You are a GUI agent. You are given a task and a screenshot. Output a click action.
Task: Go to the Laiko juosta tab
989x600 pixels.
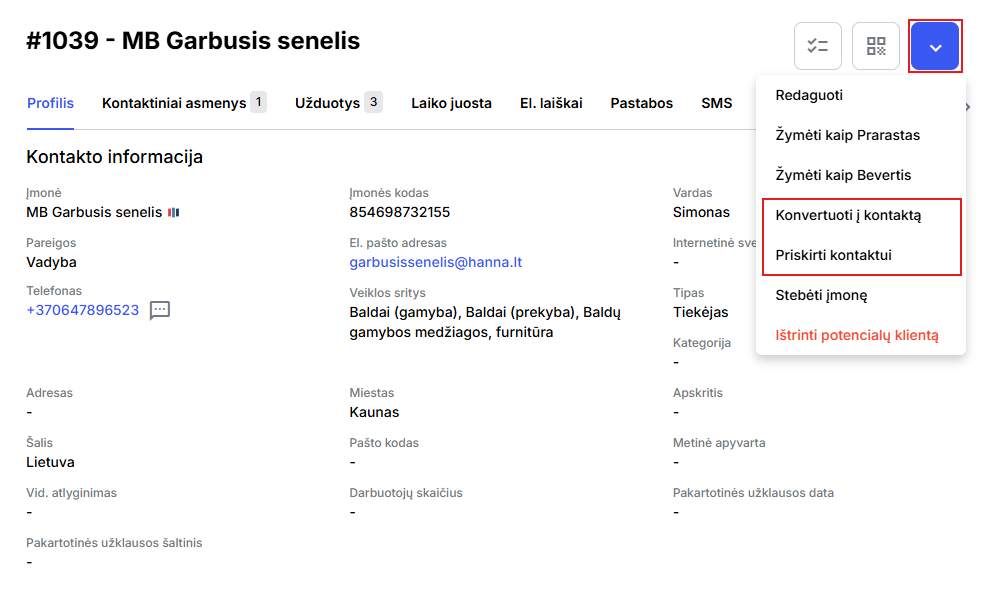point(452,103)
